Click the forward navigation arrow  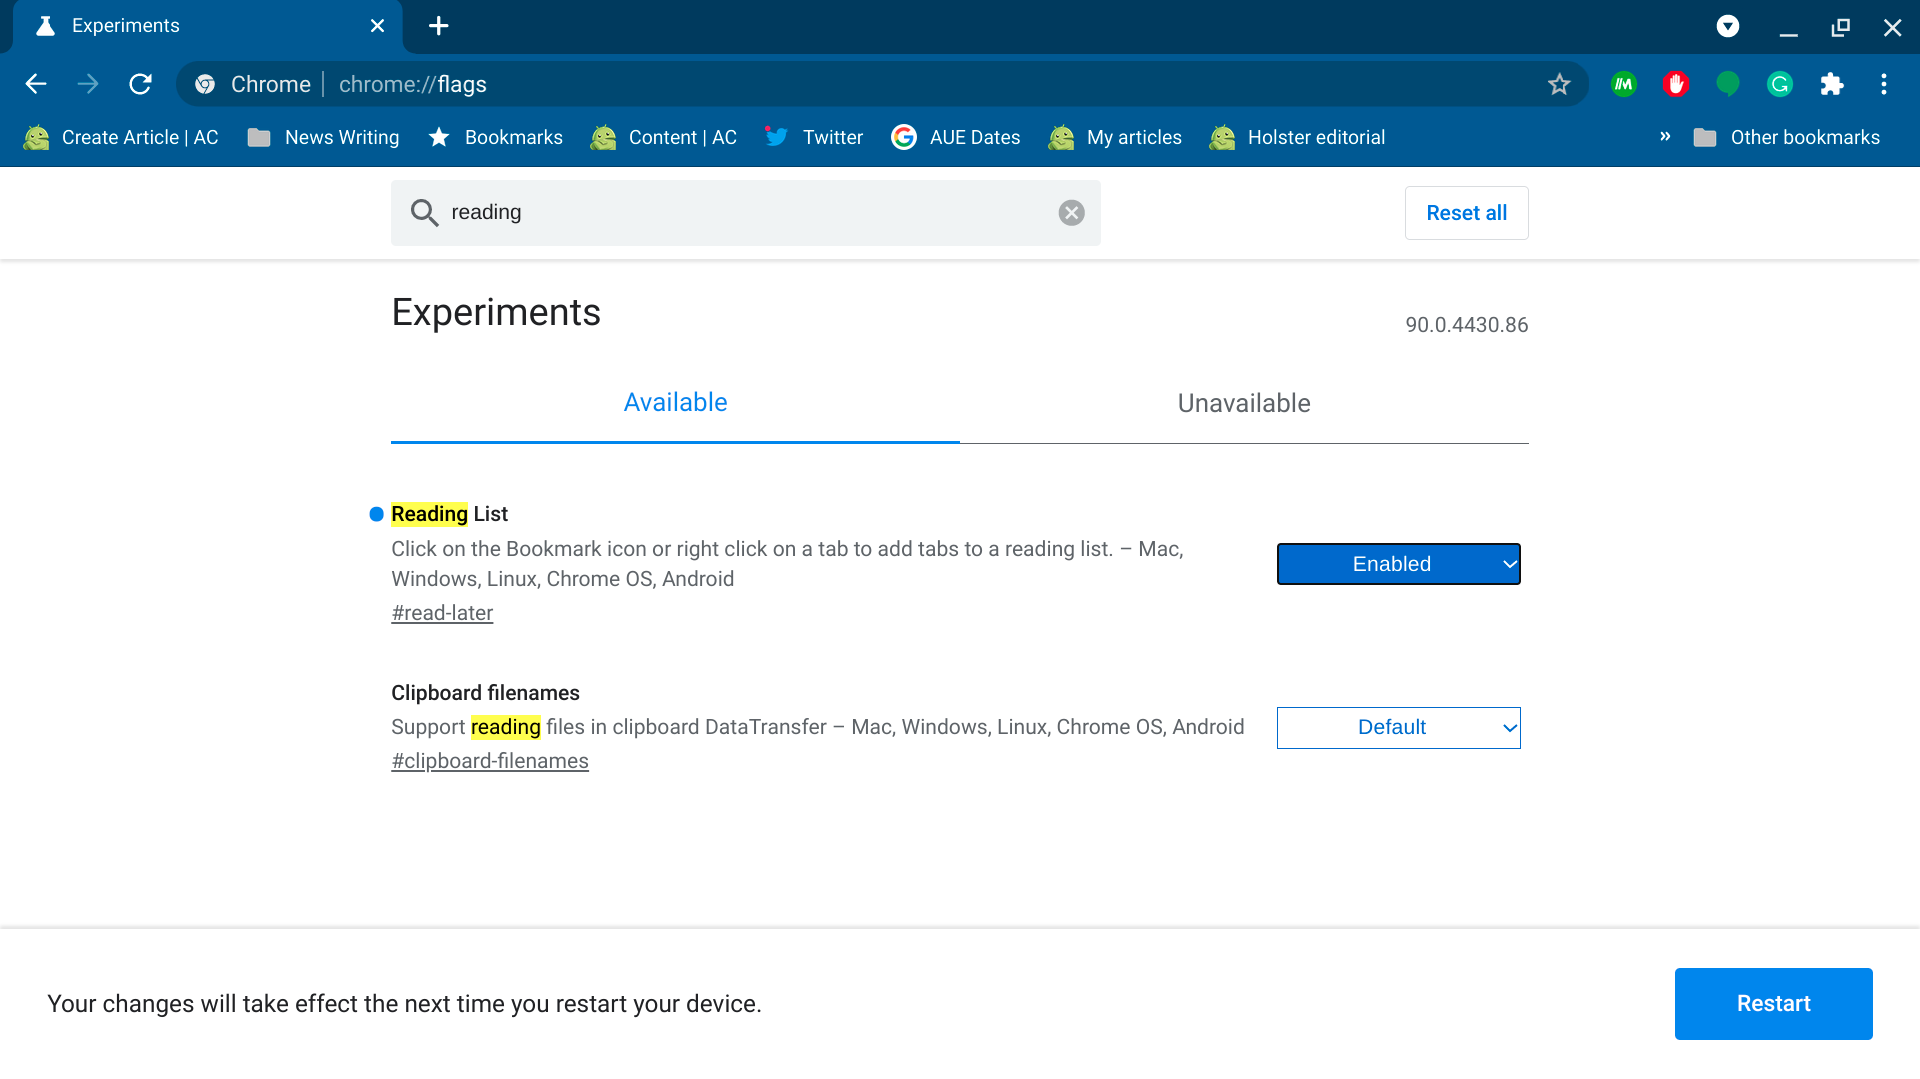tap(88, 84)
